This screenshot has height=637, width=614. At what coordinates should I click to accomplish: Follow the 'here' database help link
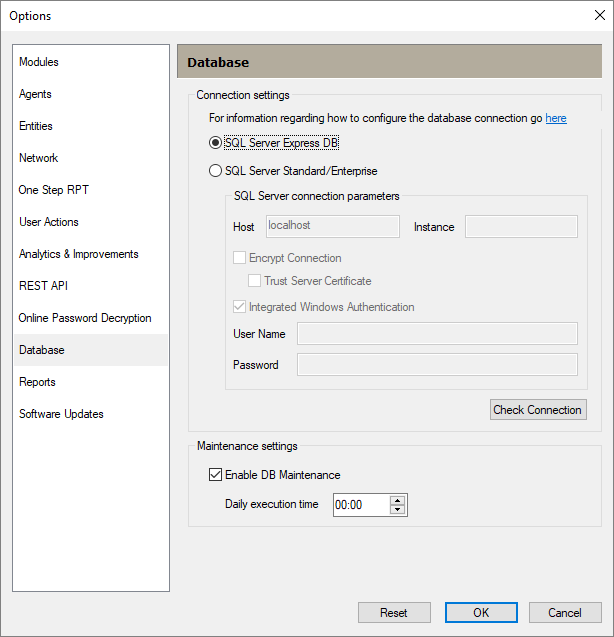tap(555, 118)
